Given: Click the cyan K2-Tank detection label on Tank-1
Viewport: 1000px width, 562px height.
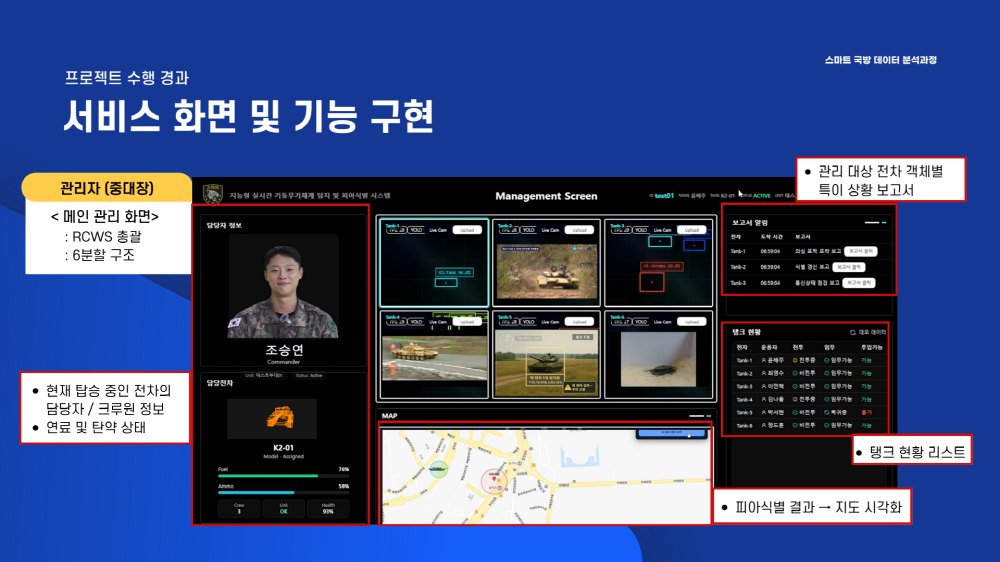Looking at the screenshot, I should pos(454,272).
